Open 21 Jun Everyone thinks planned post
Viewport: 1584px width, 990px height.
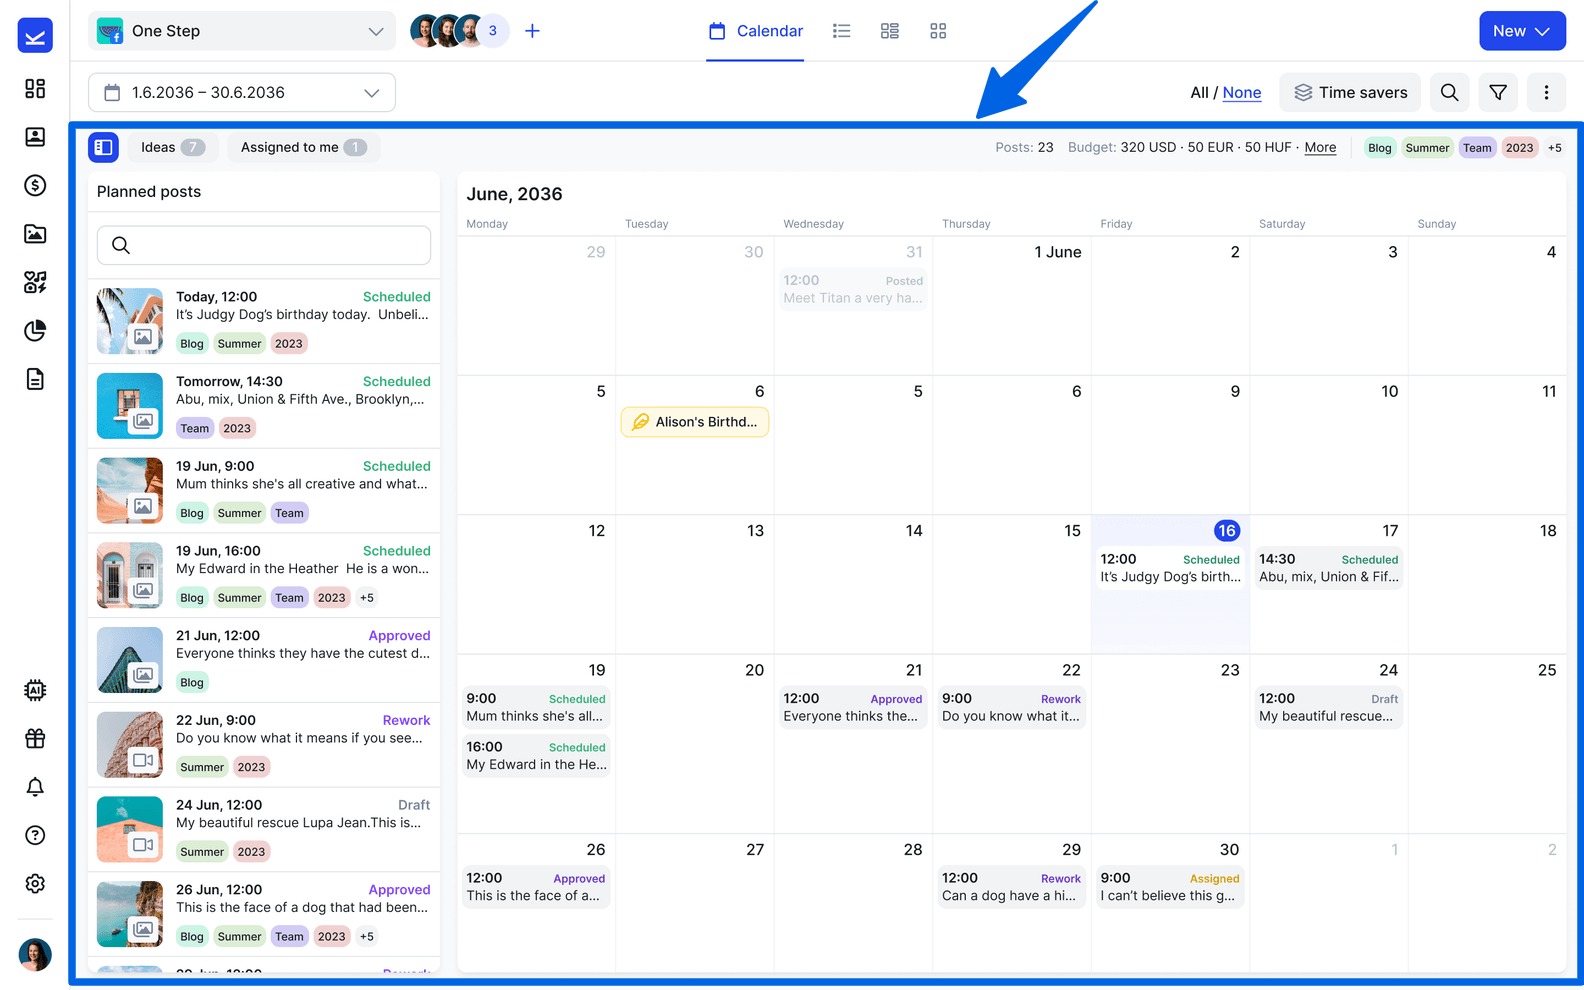(x=264, y=660)
